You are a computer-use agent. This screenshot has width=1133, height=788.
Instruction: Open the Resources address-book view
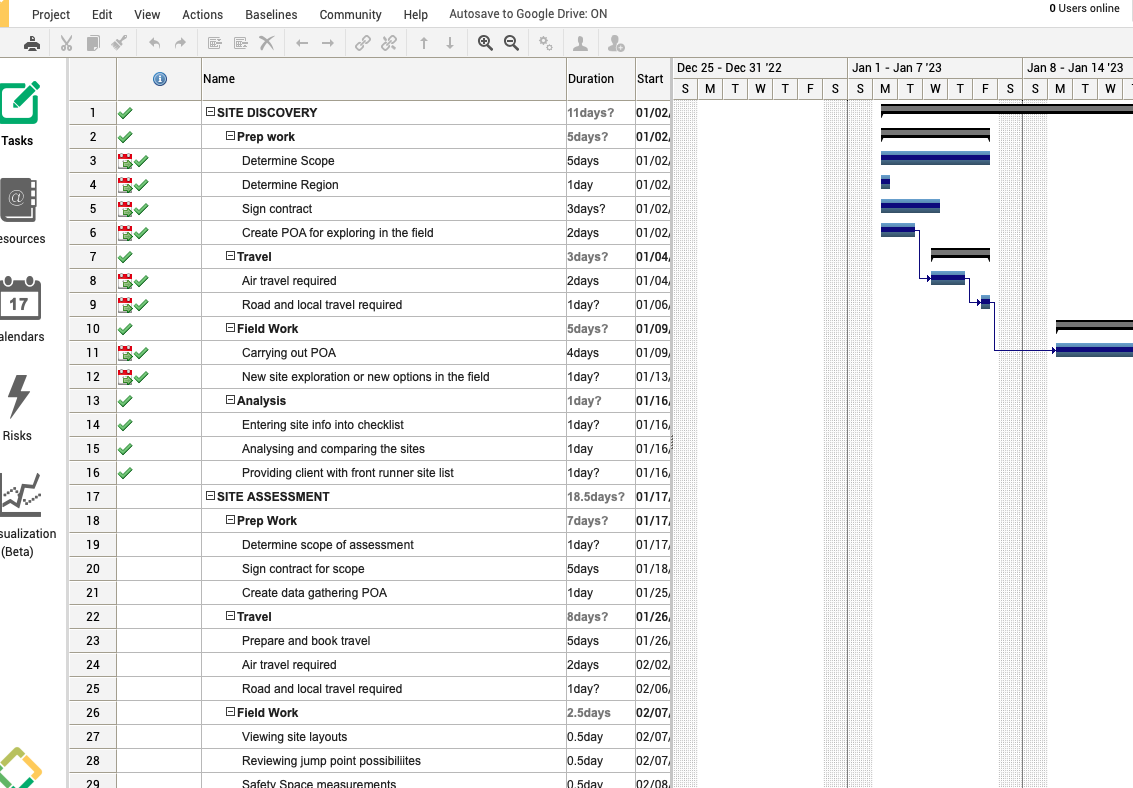tap(20, 211)
